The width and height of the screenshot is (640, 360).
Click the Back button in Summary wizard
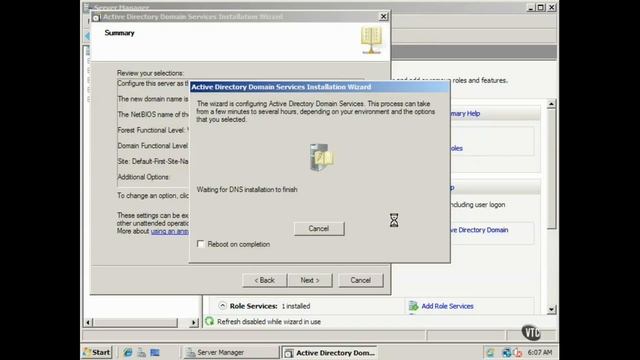[x=264, y=280]
